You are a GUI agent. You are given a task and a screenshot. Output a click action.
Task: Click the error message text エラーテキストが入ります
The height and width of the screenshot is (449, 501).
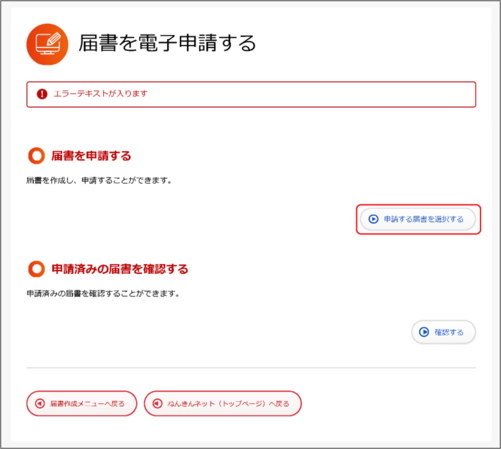pyautogui.click(x=100, y=94)
